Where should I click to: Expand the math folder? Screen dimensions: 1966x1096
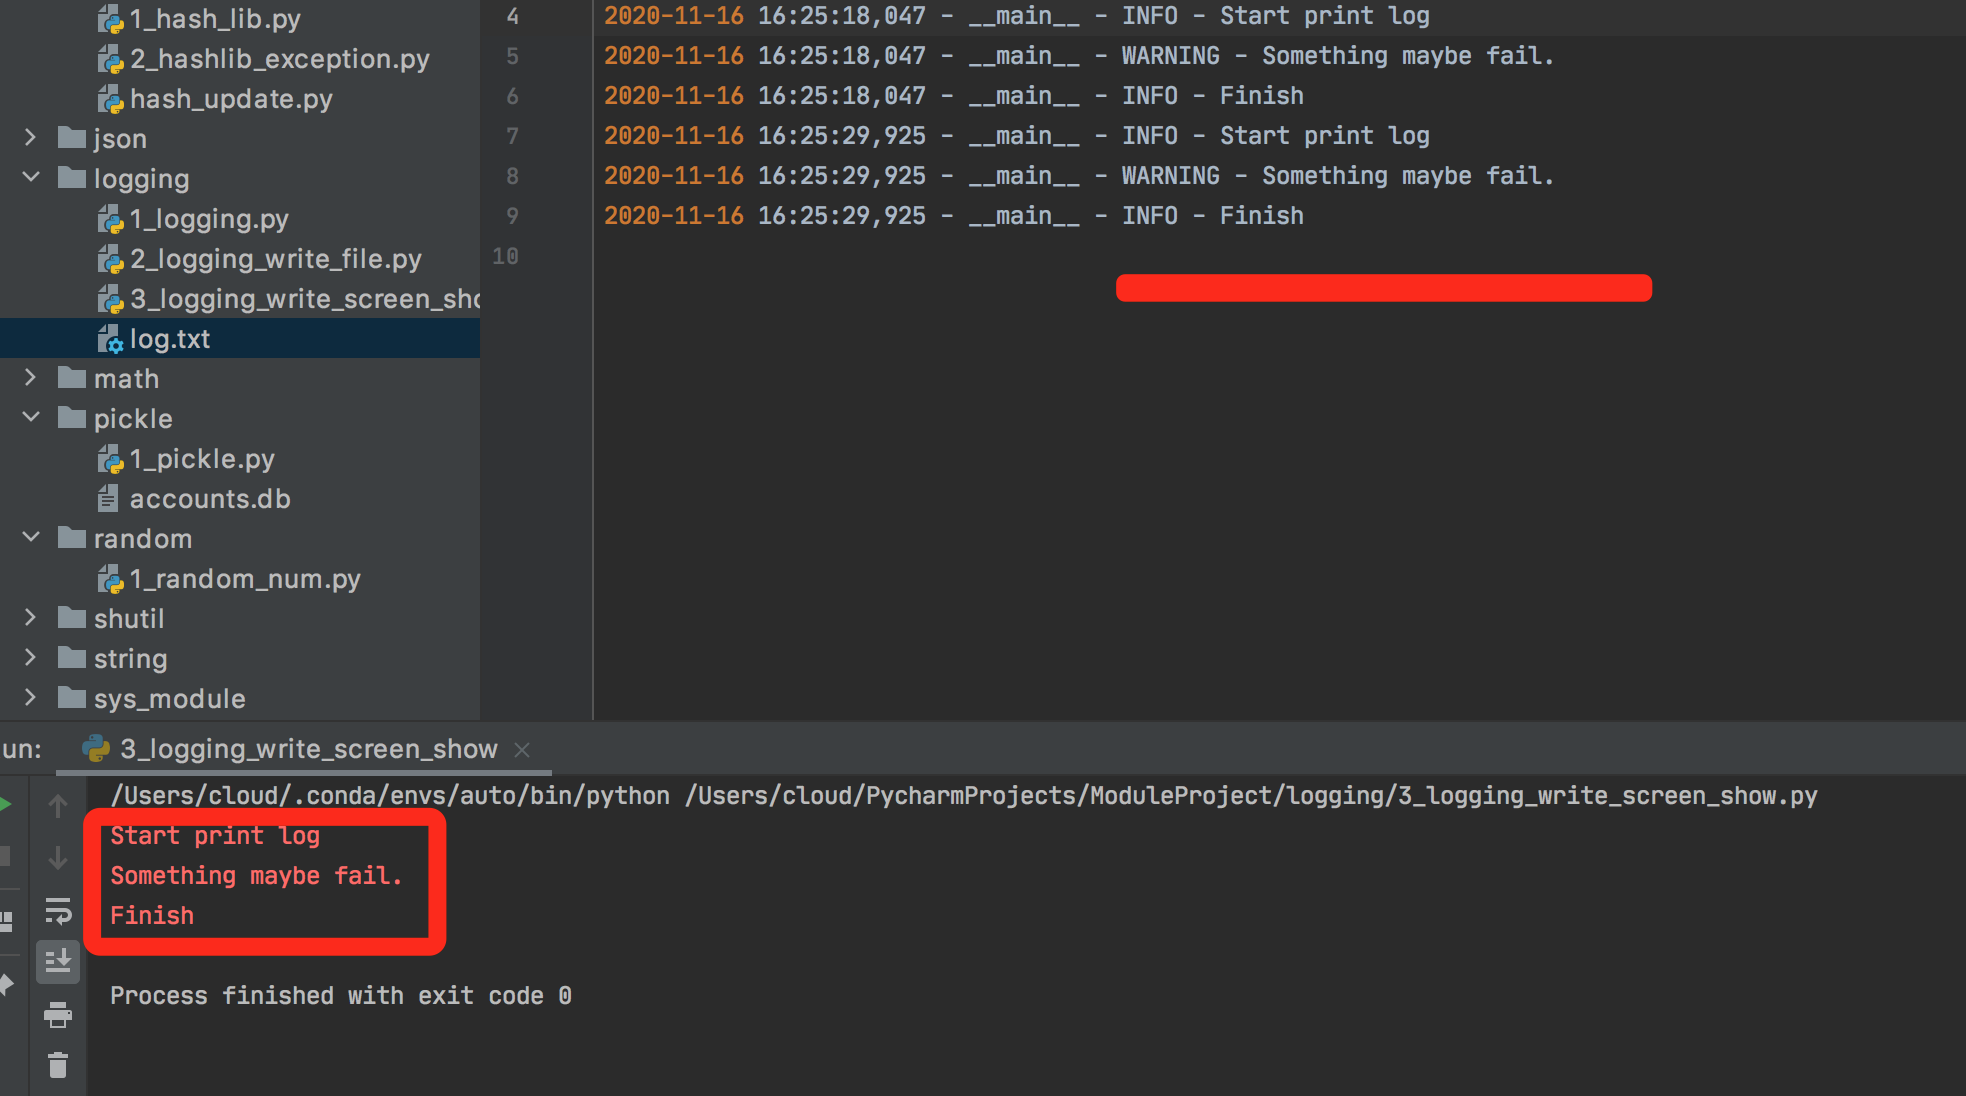point(30,378)
